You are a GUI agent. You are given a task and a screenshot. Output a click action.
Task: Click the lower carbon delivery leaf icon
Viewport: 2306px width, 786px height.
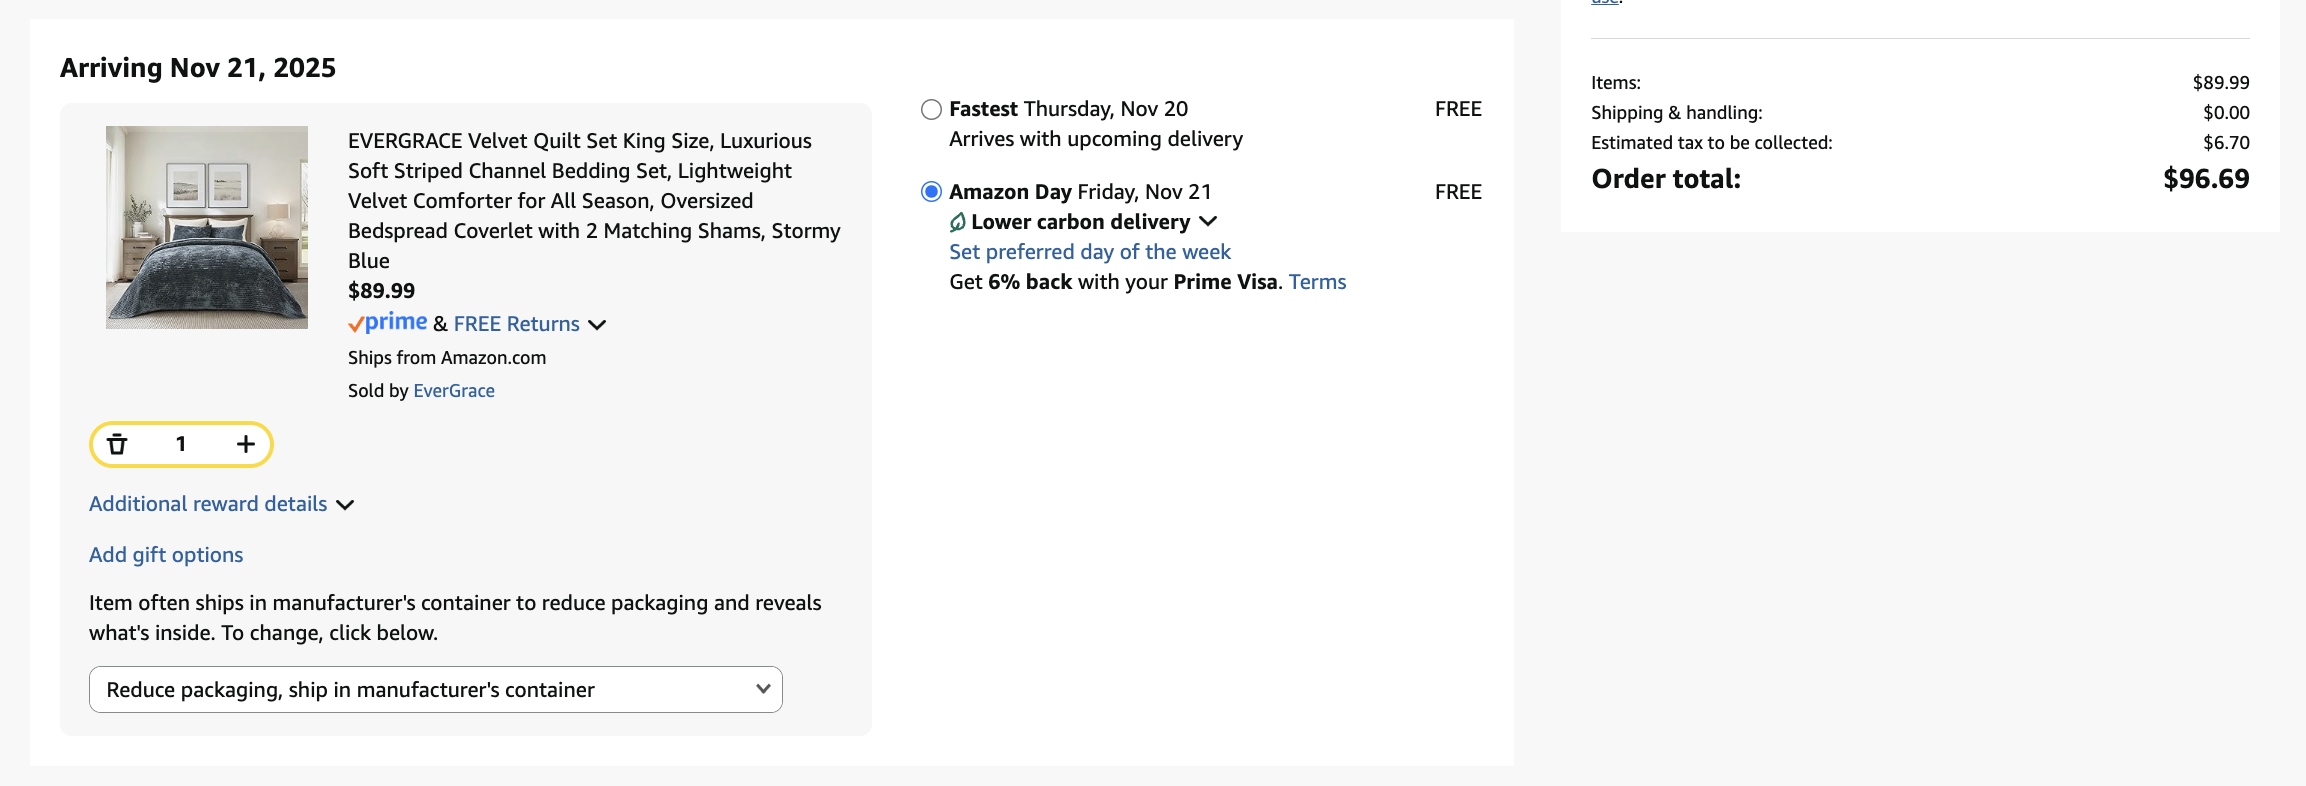coord(957,222)
